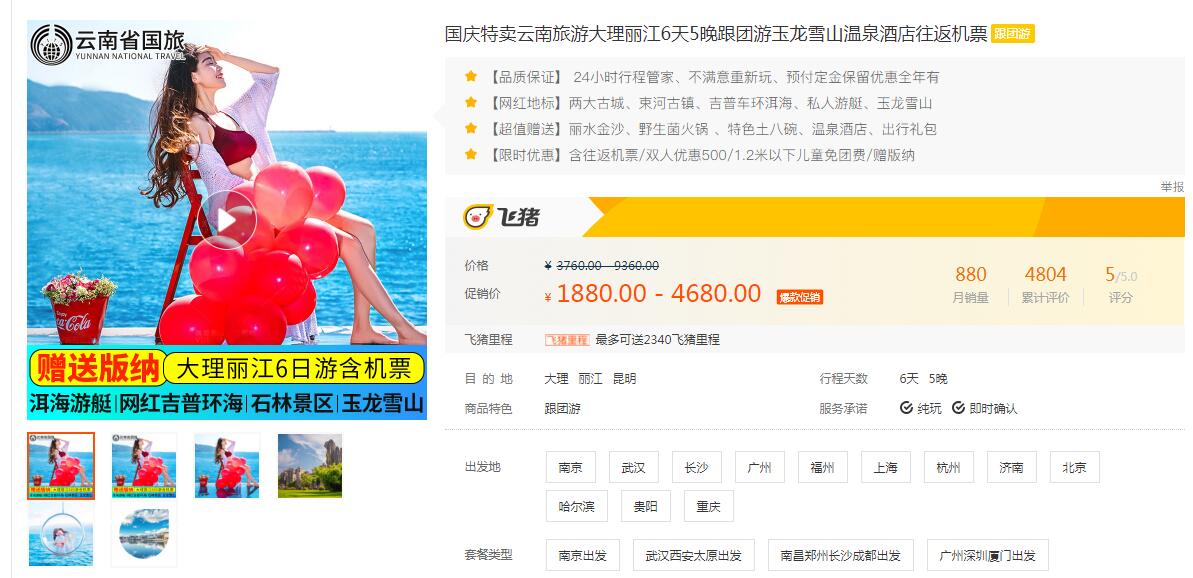1193x578 pixels.
Task: Play the product video on main image
Action: click(227, 220)
